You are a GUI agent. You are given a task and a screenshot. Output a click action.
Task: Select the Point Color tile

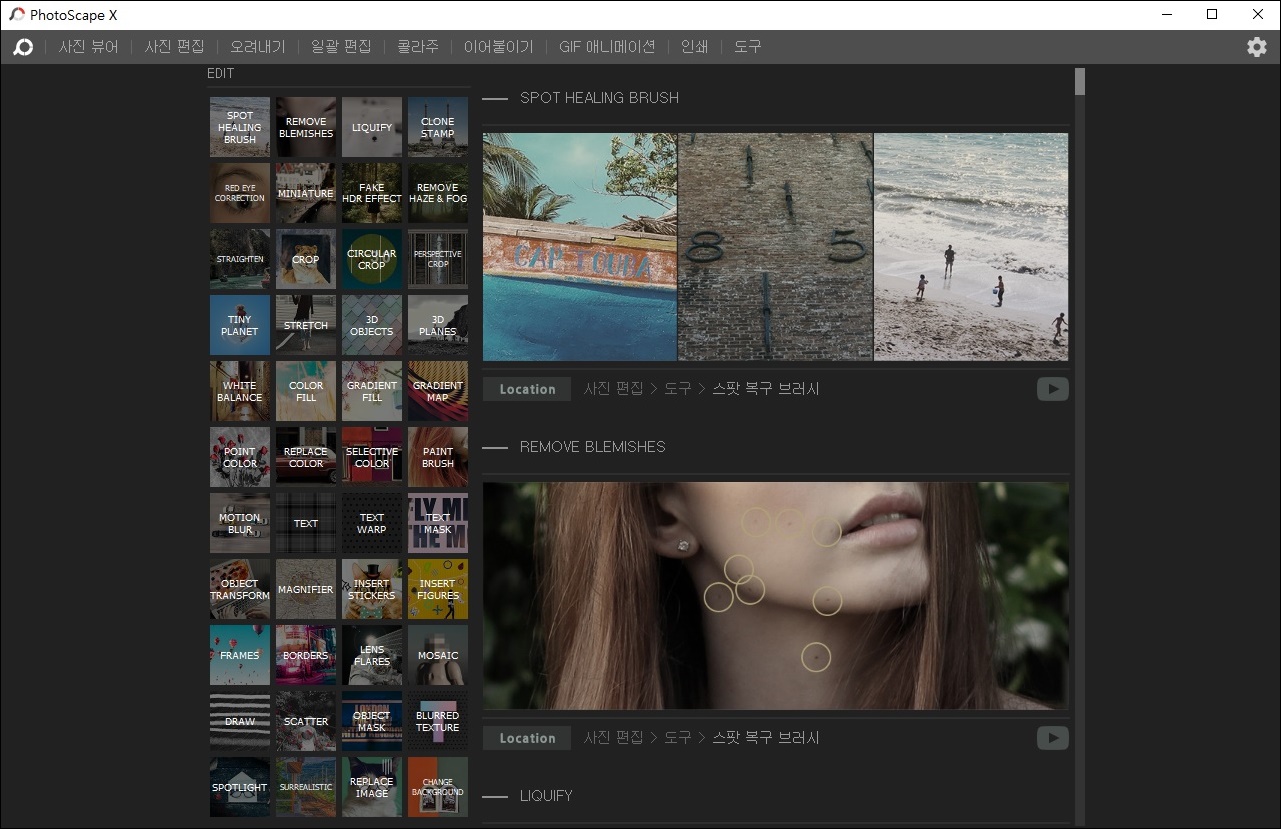[240, 457]
